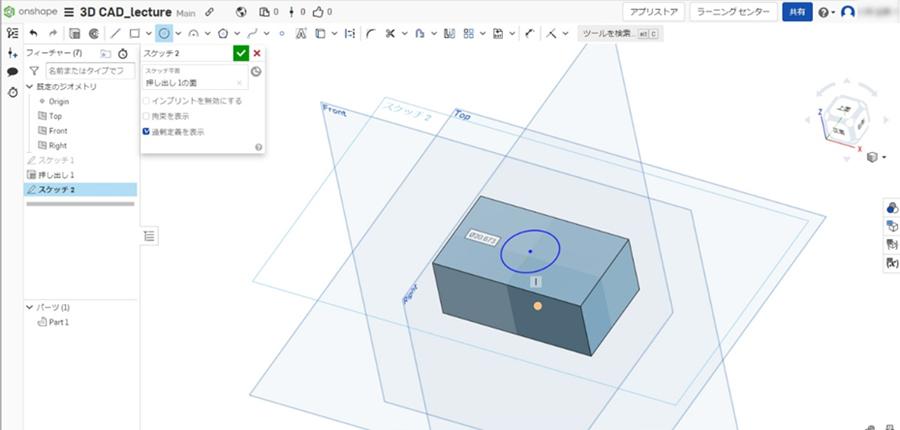Click the rollback stopwatch icon in feature header
Image resolution: width=900 pixels, height=430 pixels.
coord(122,53)
